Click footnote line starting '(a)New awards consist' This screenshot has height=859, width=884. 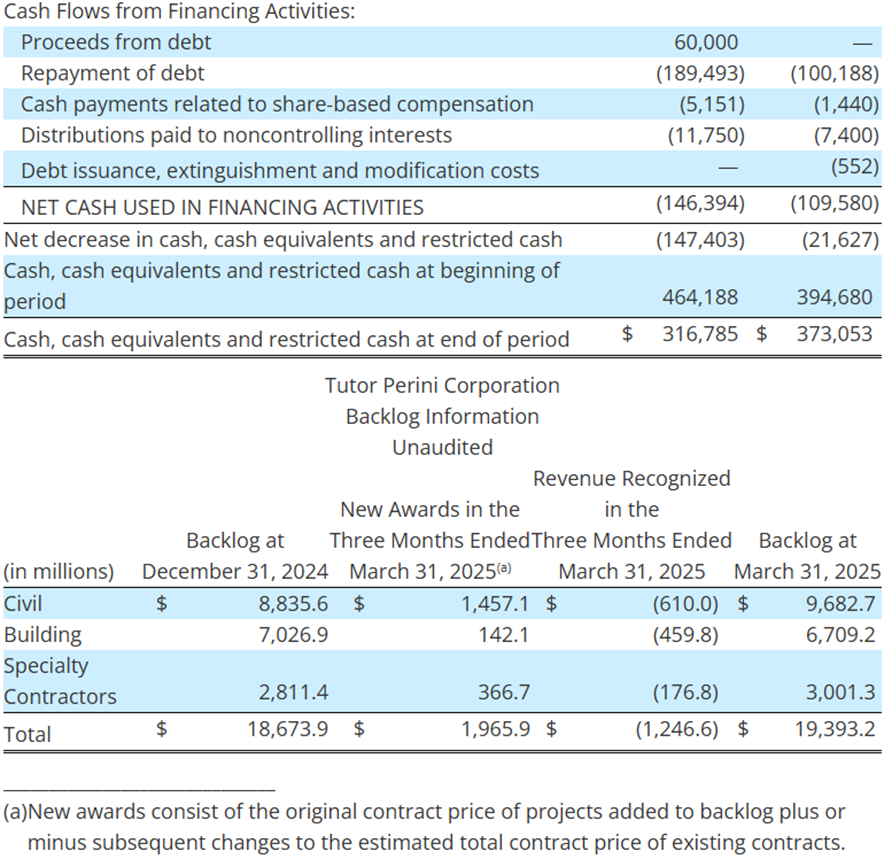point(425,812)
